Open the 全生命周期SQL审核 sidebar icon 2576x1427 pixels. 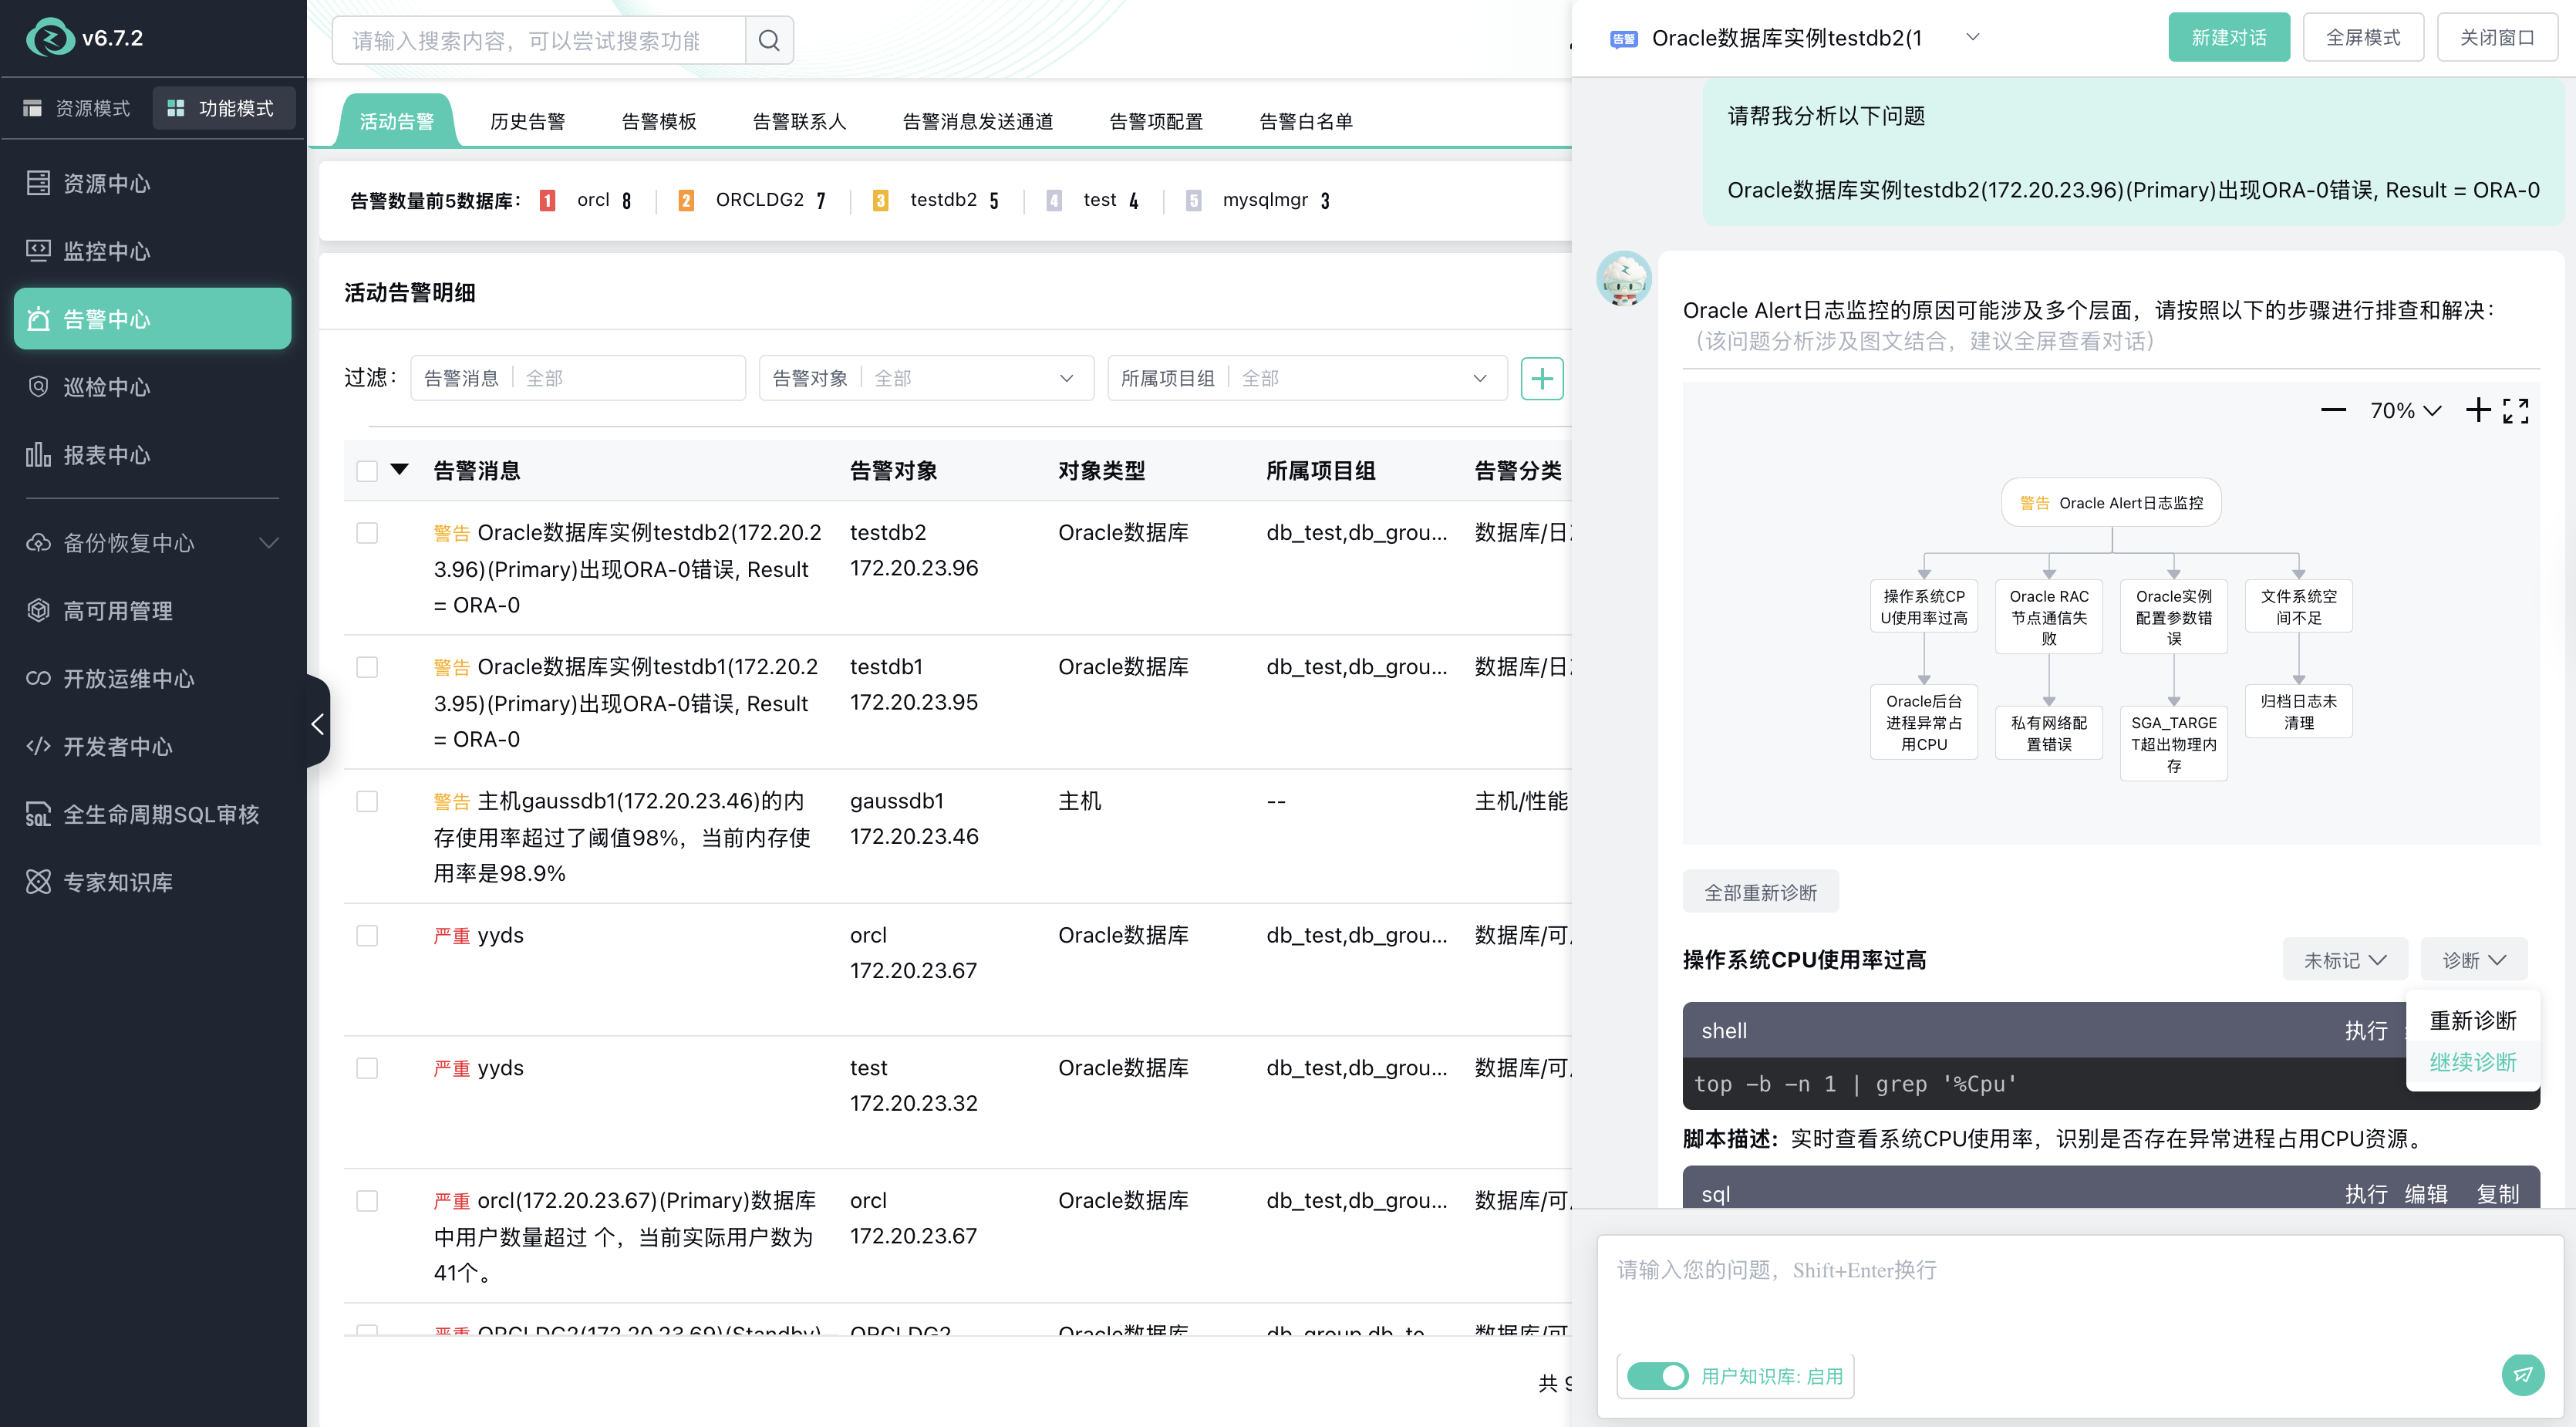tap(38, 814)
